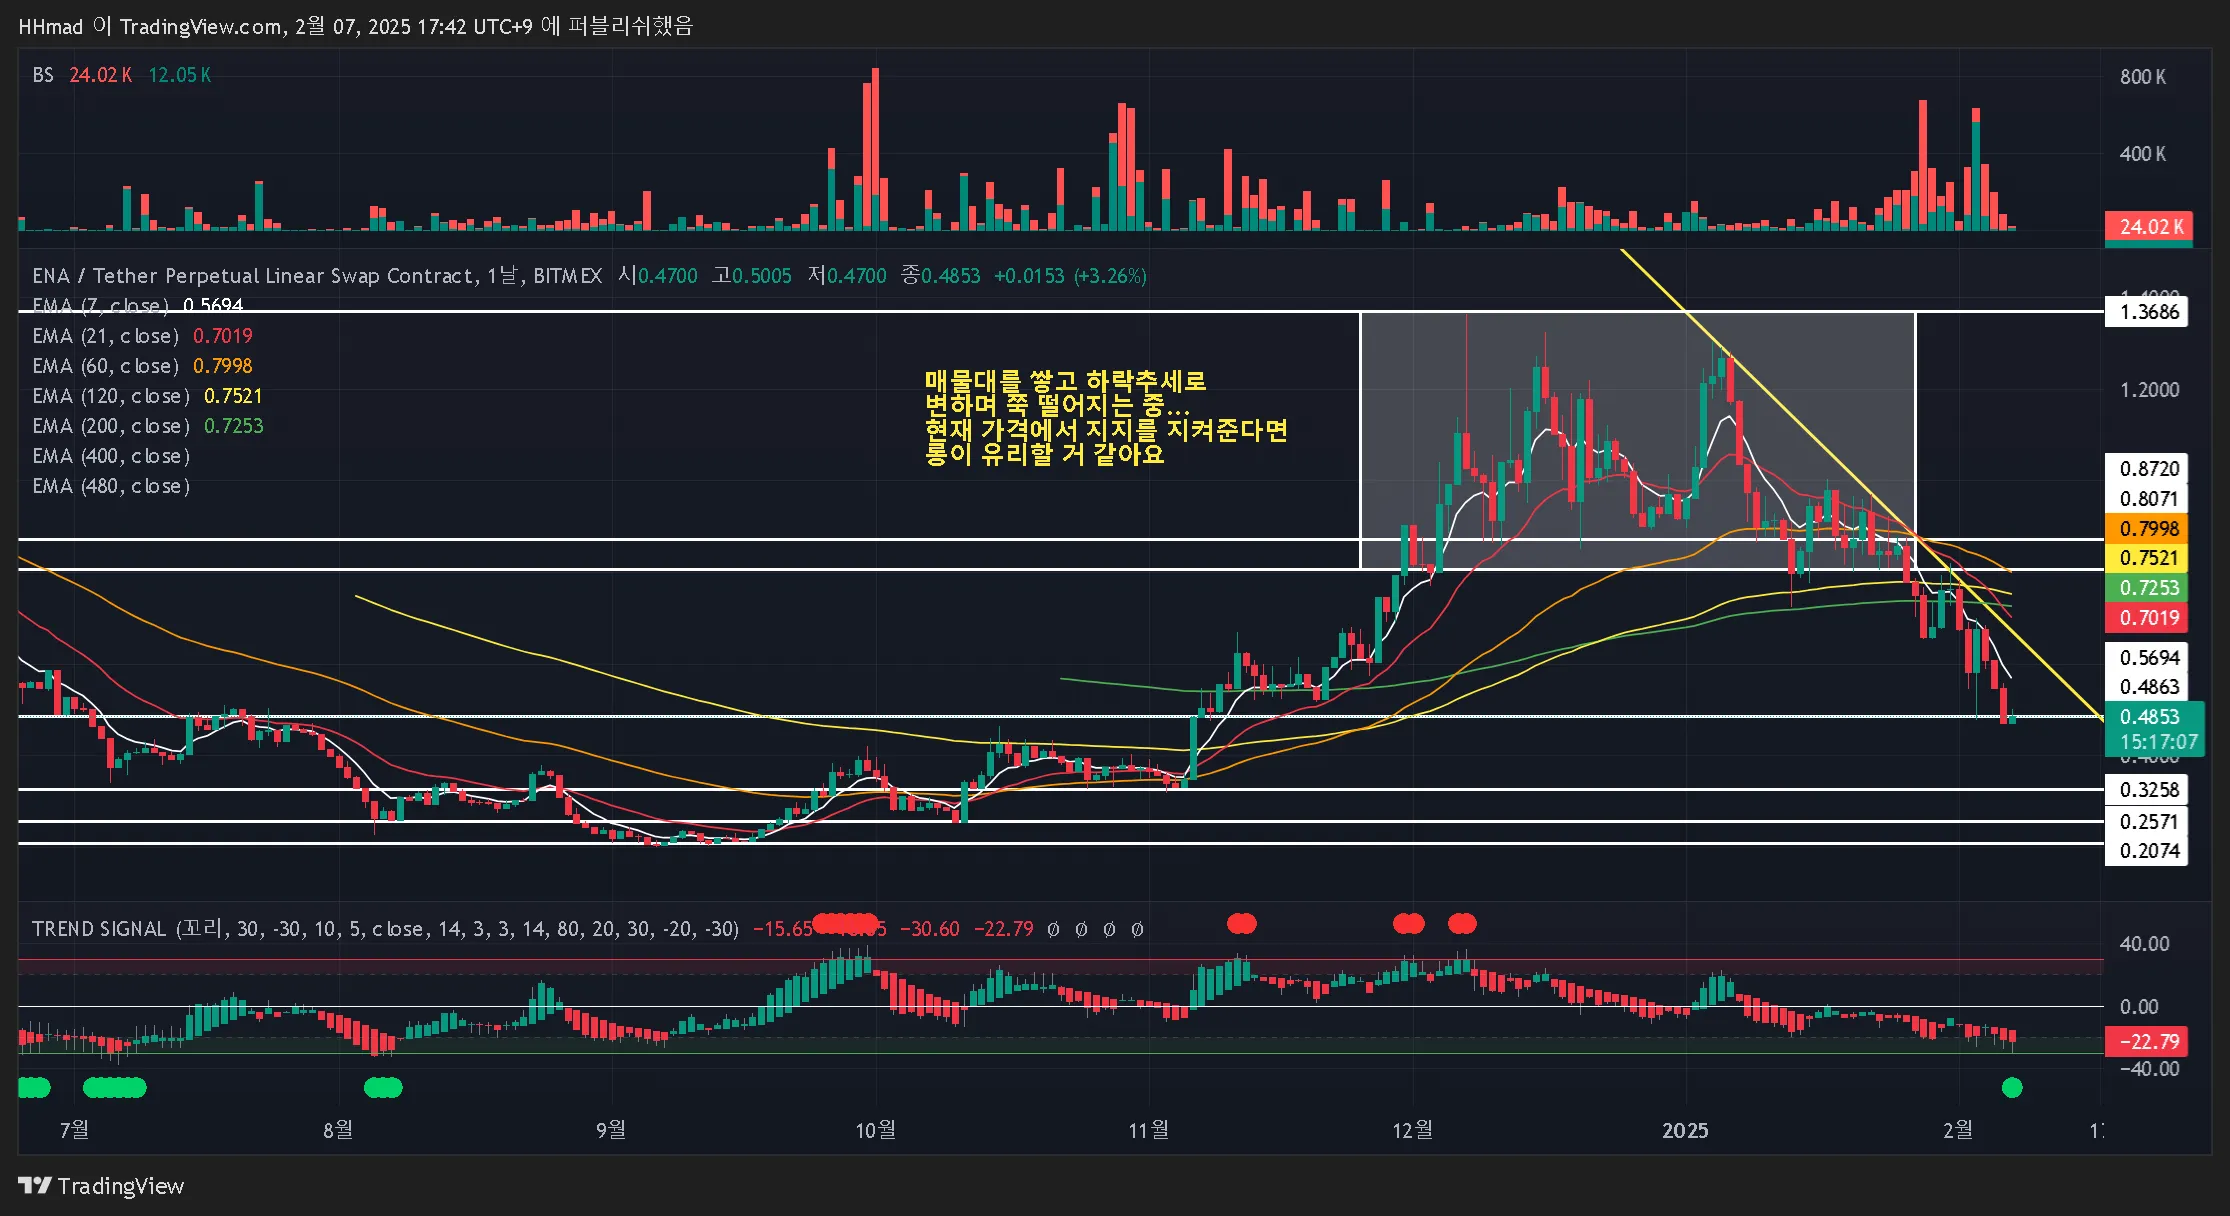Click the '8월' time axis label
2230x1216 pixels.
tap(338, 1130)
